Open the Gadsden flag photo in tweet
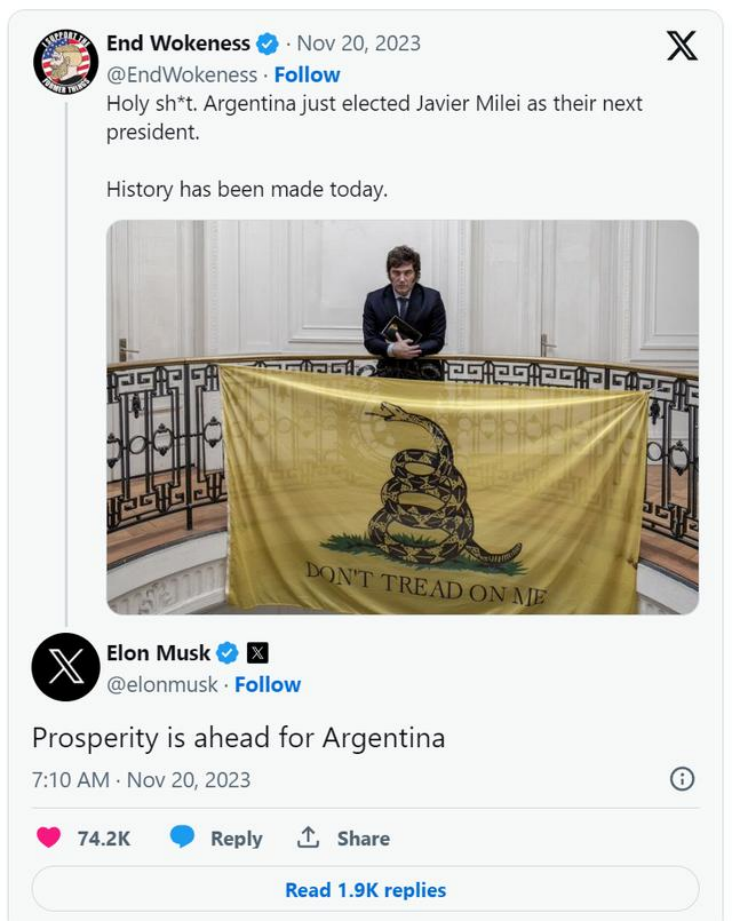The height and width of the screenshot is (921, 733). [x=403, y=417]
